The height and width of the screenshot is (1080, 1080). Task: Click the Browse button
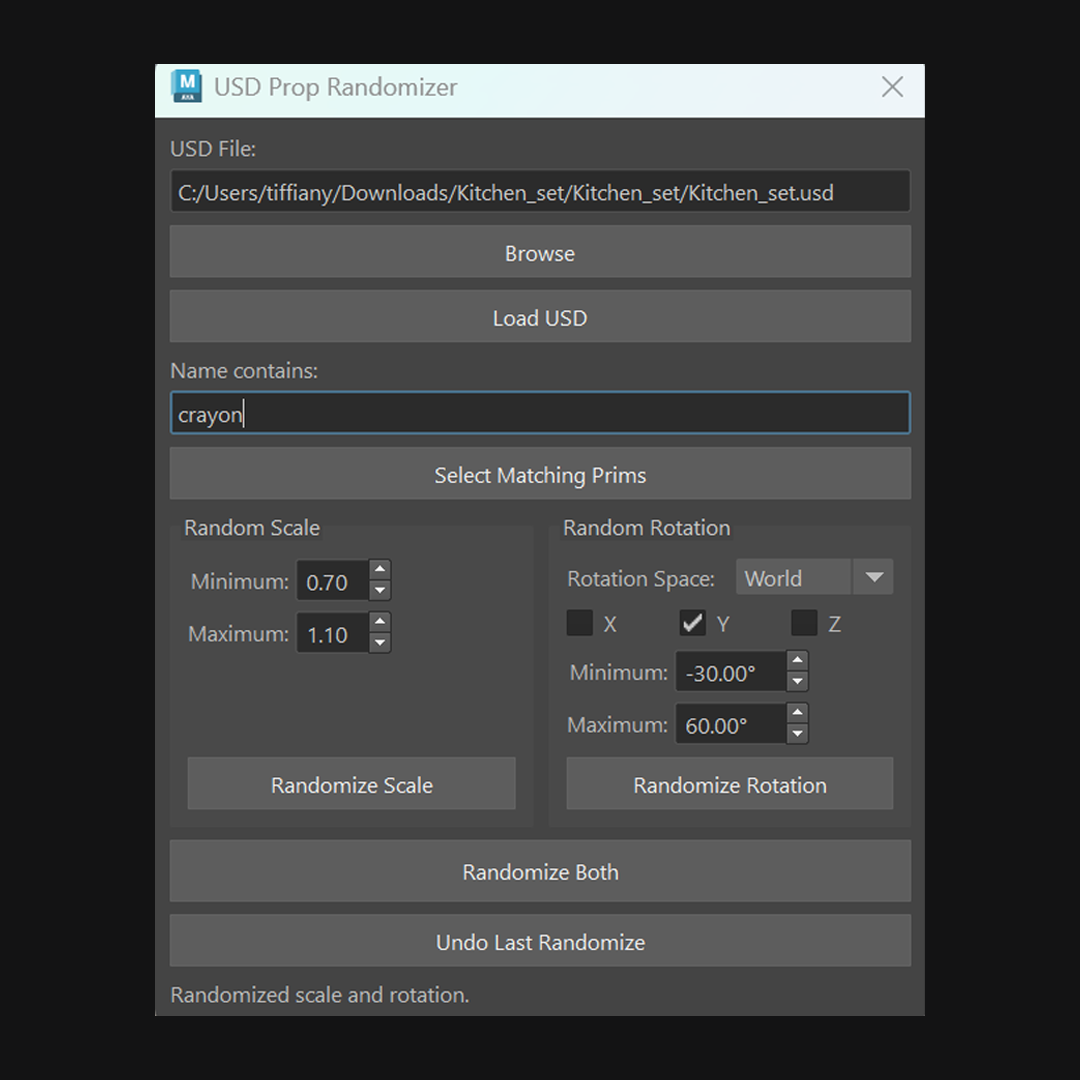[x=540, y=252]
